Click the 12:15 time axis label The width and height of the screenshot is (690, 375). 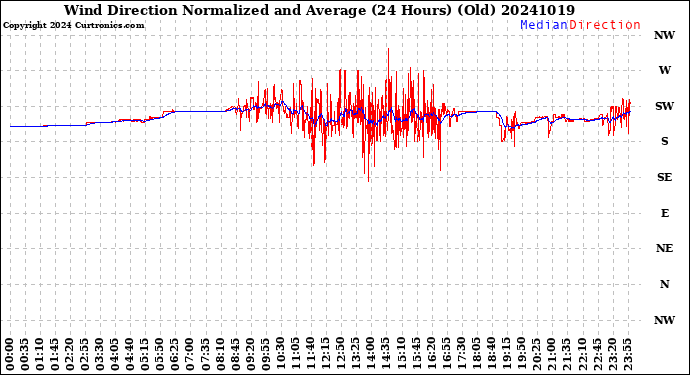coord(325,355)
